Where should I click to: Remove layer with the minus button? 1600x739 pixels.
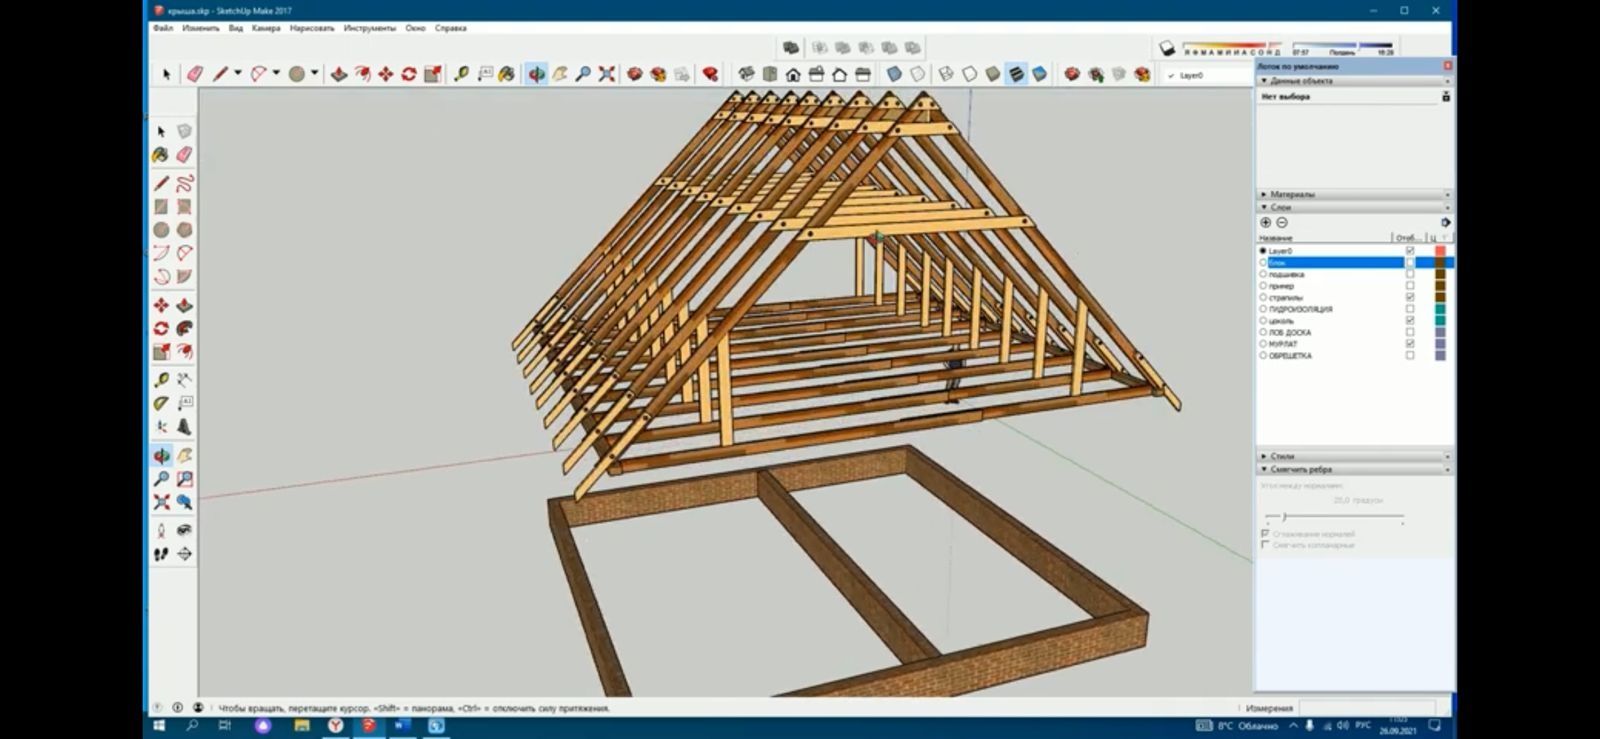tap(1282, 222)
